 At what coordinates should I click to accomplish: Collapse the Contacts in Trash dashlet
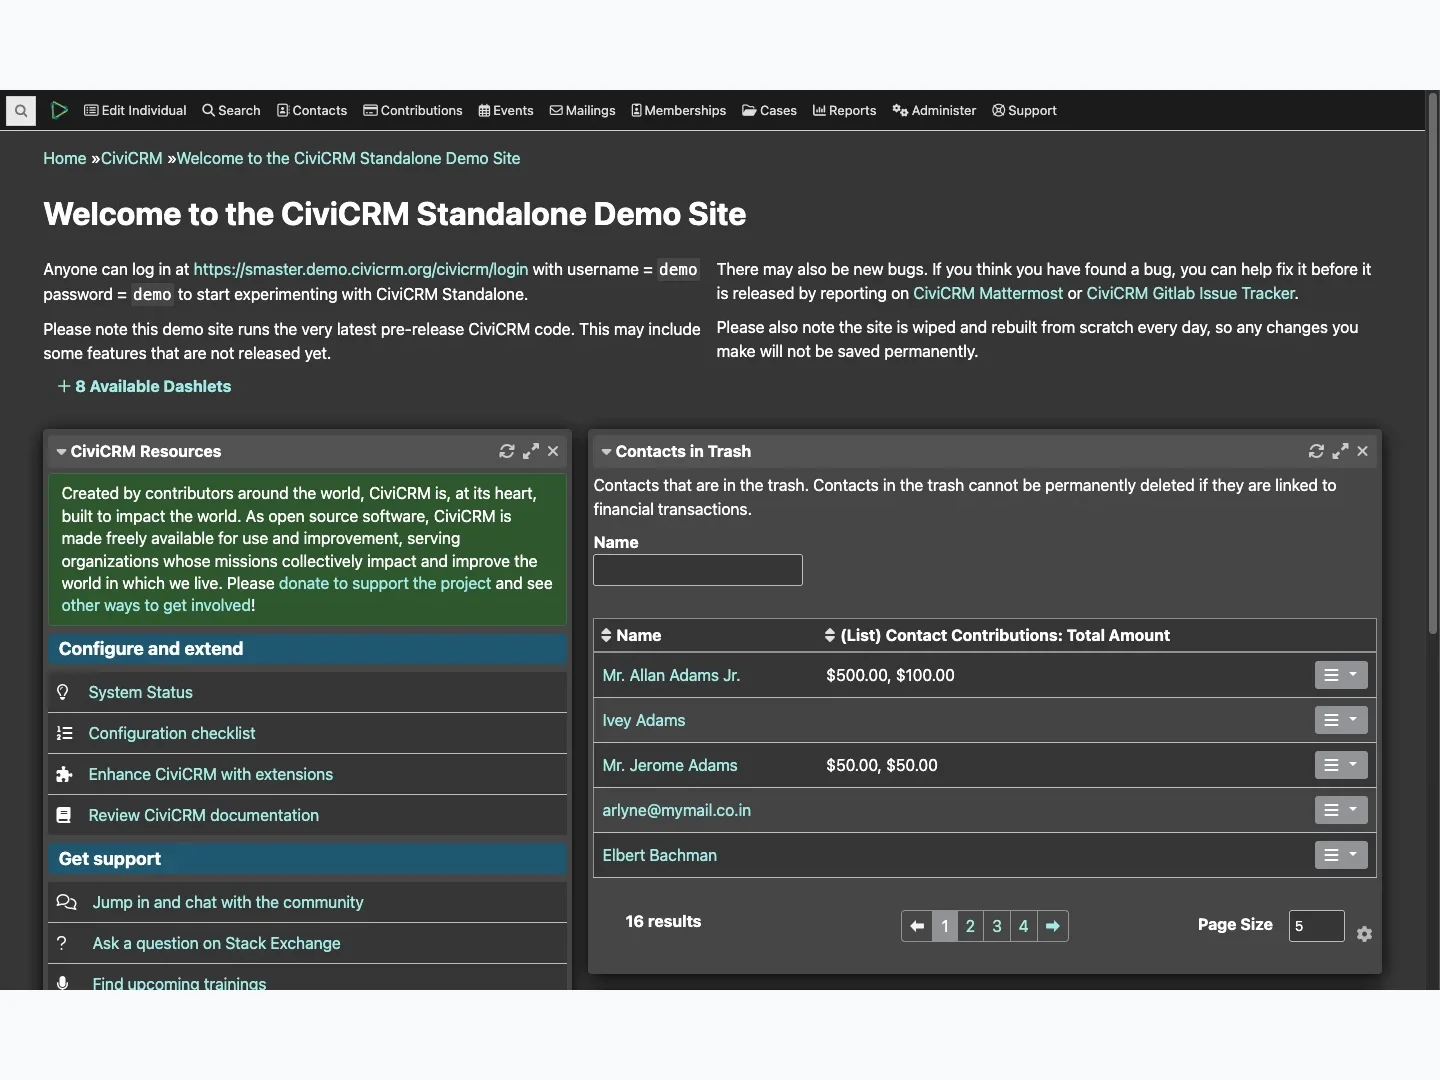click(606, 452)
